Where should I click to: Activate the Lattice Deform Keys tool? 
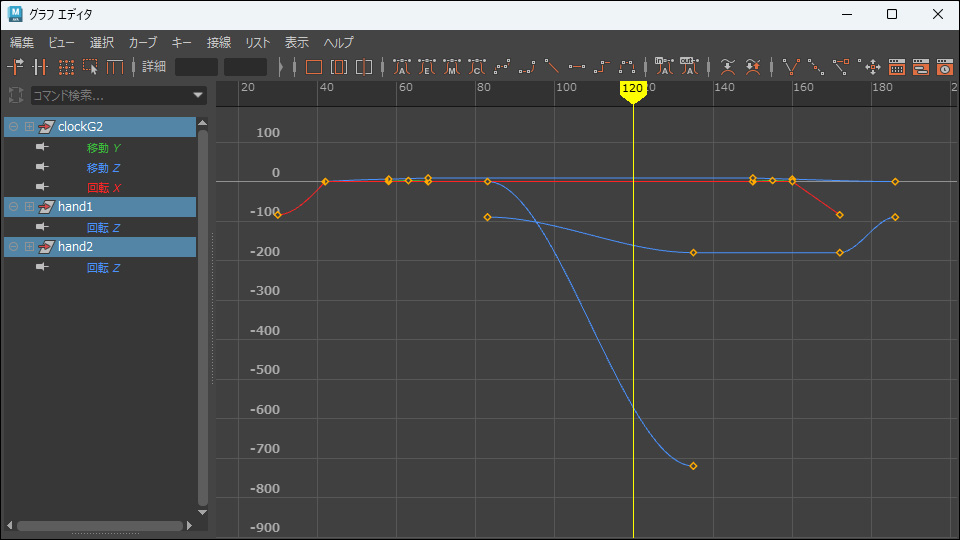click(66, 67)
